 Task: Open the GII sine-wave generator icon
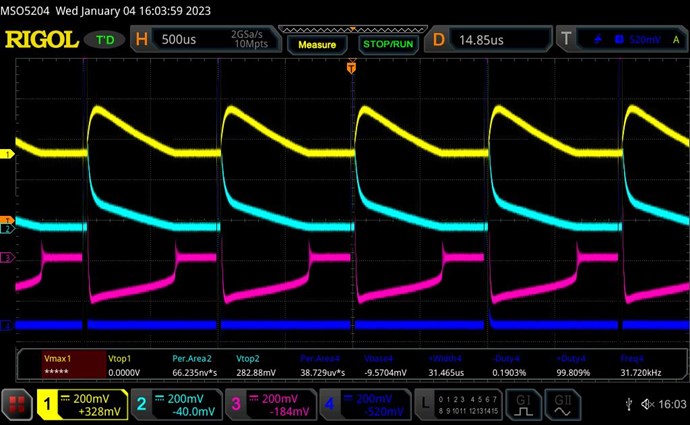[562, 405]
